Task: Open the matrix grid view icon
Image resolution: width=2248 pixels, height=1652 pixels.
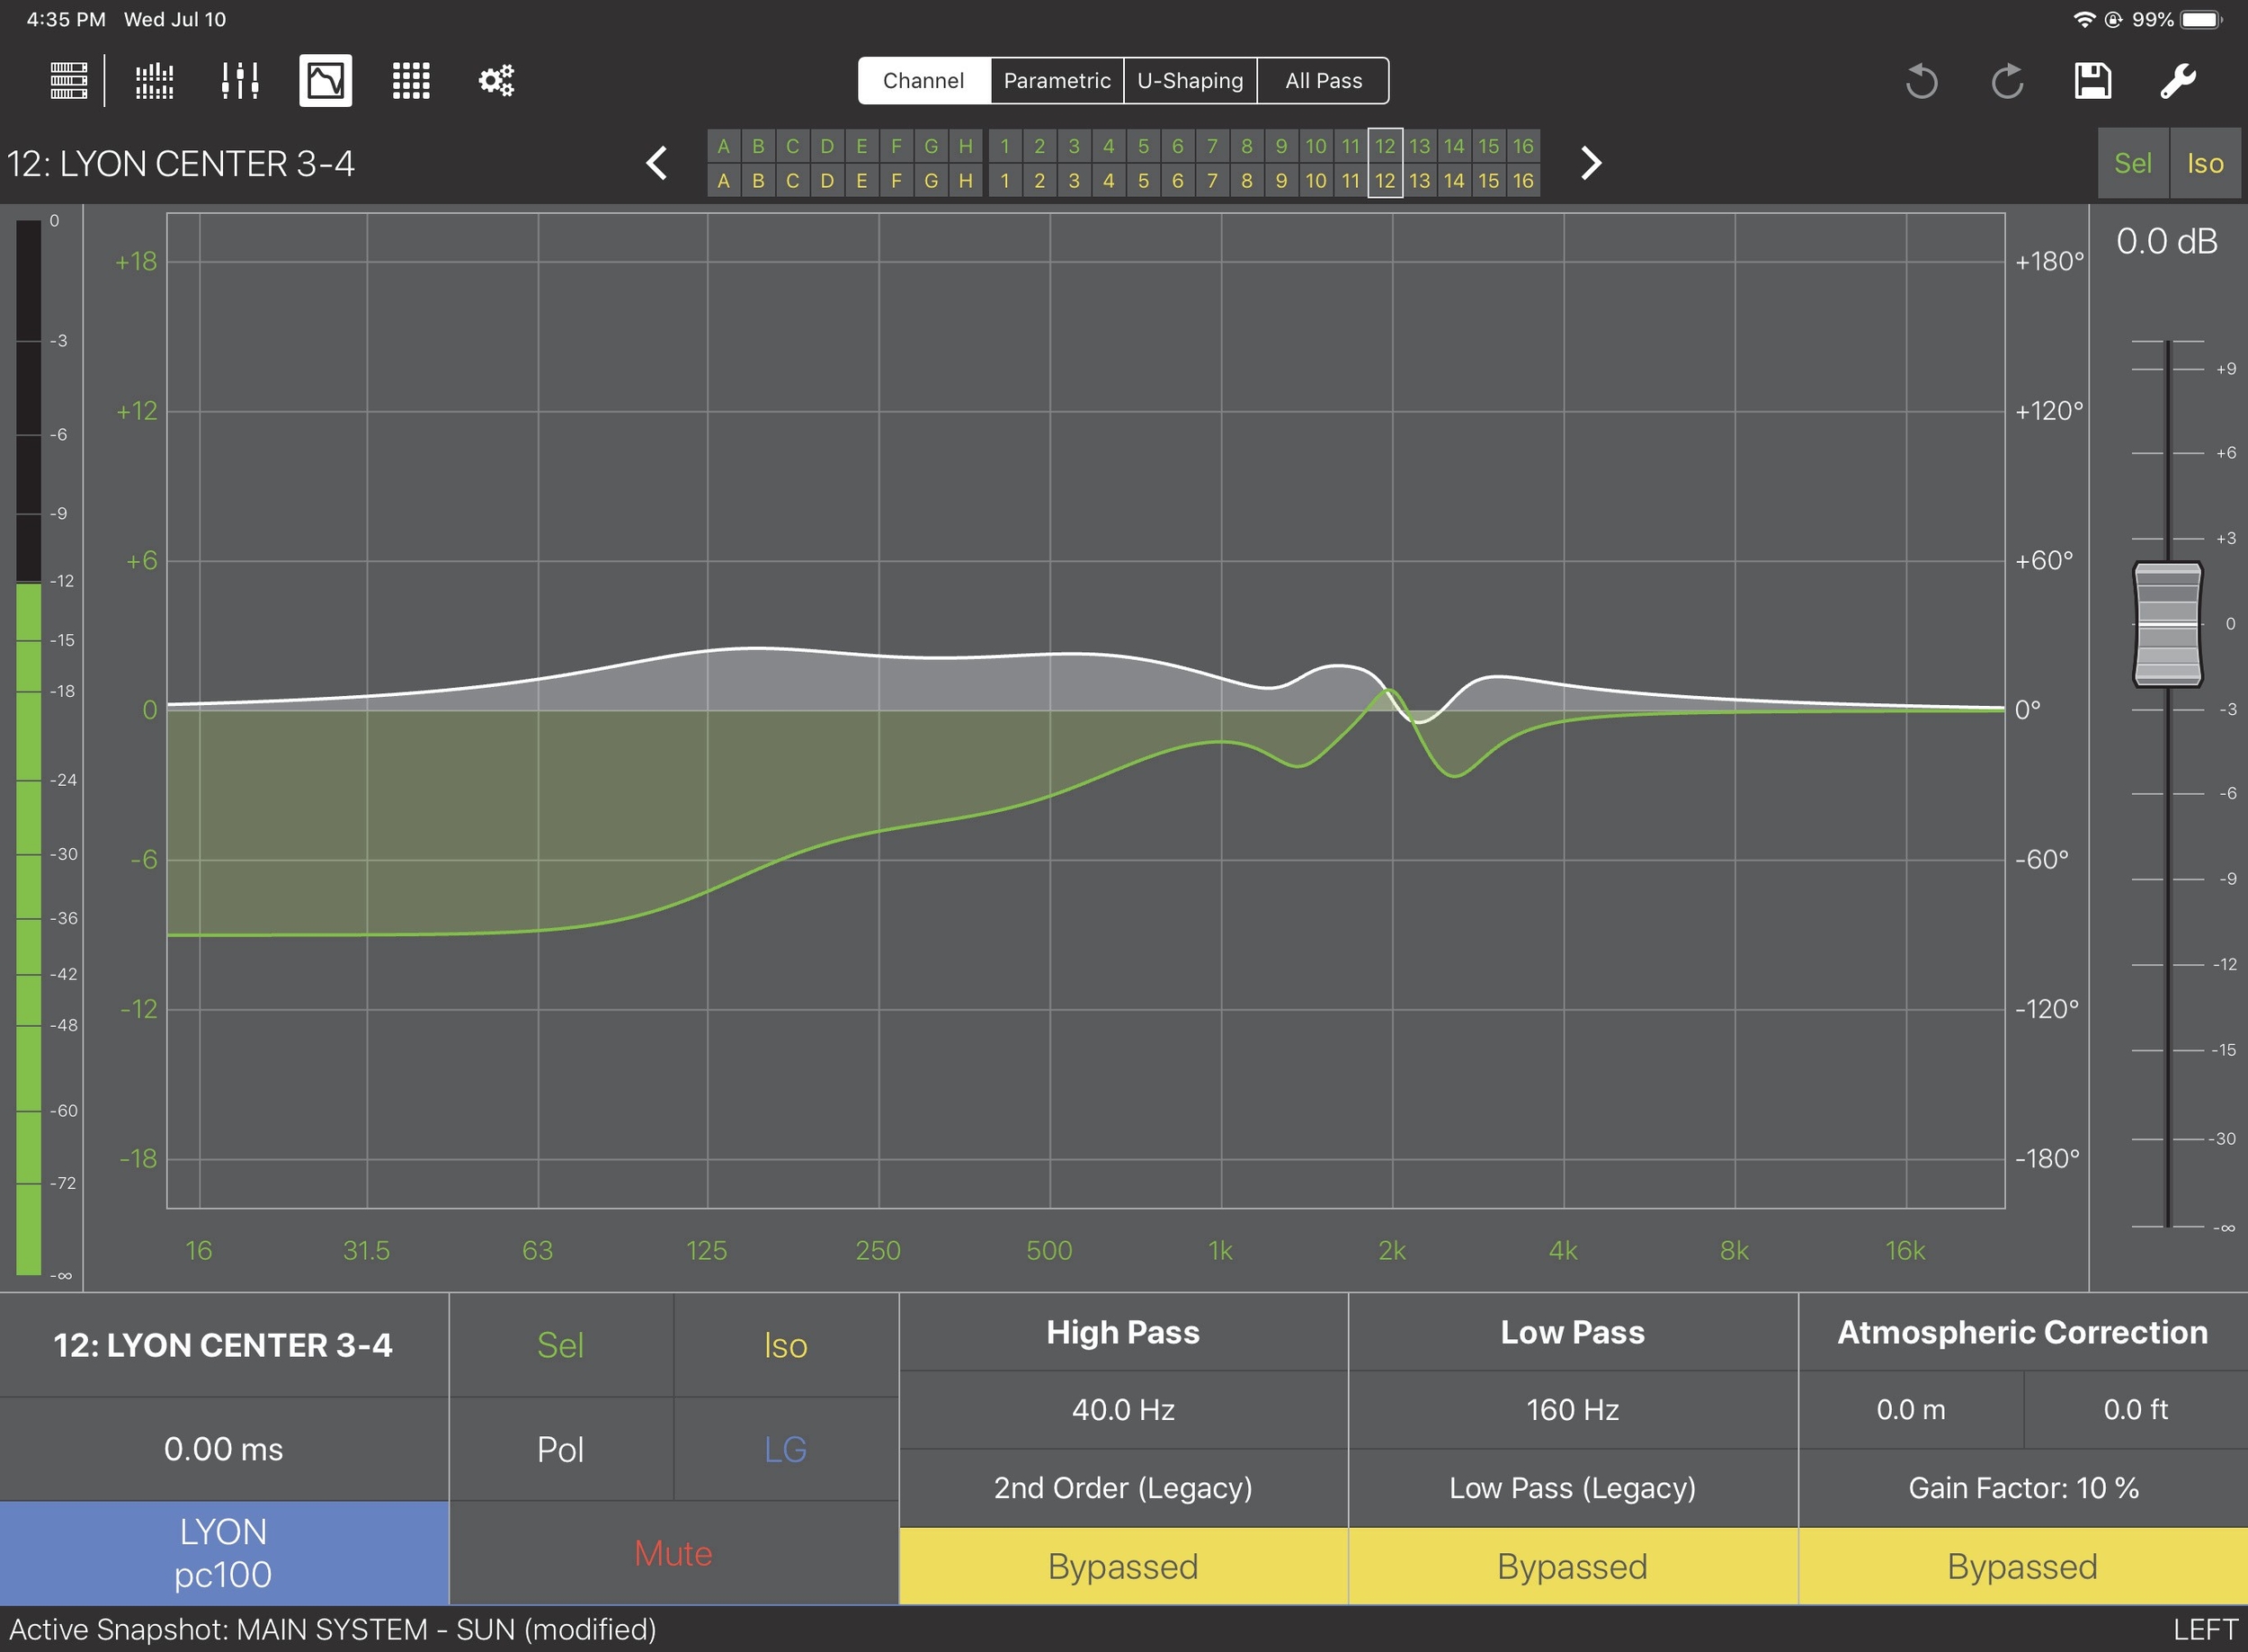Action: tap(411, 80)
